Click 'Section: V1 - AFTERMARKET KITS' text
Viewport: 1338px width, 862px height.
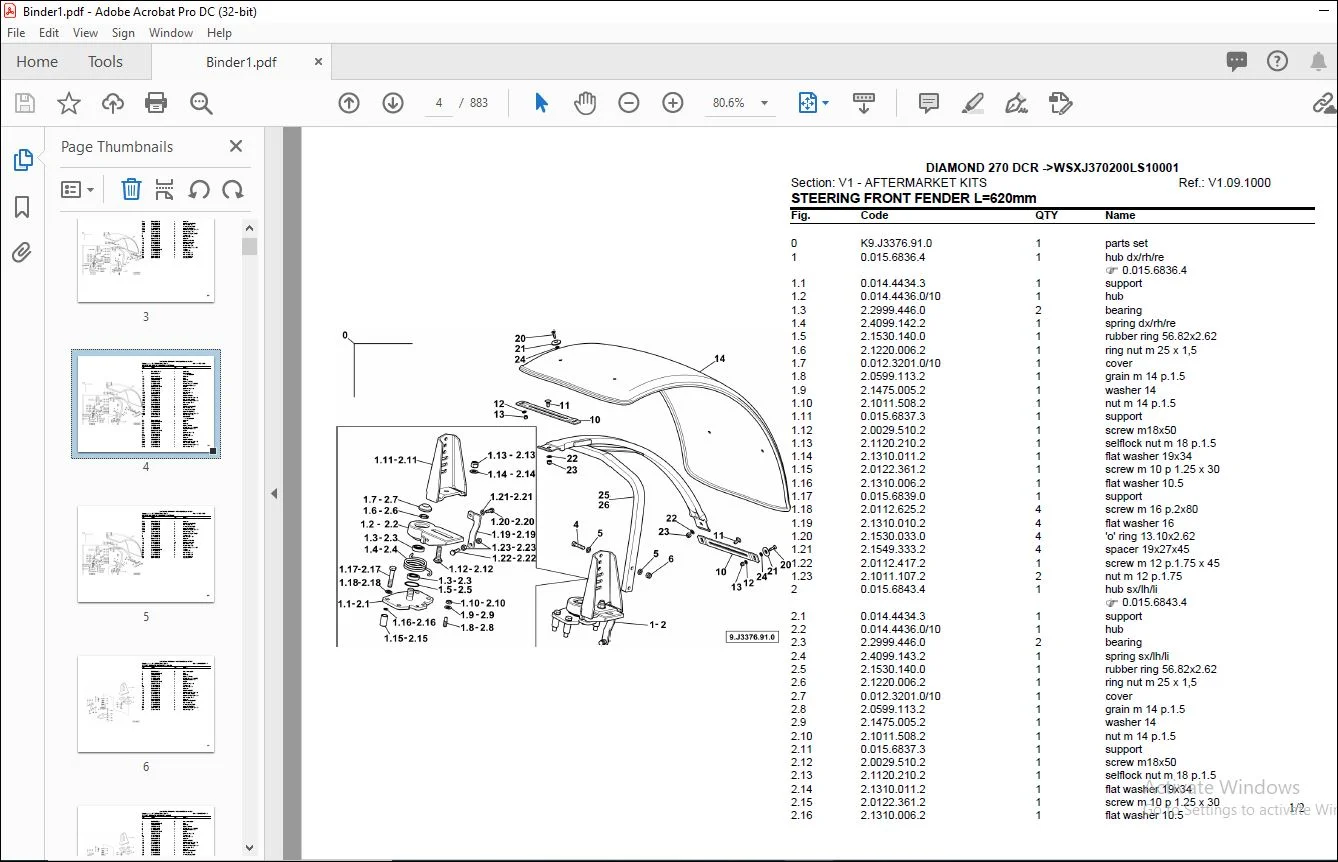click(x=889, y=183)
